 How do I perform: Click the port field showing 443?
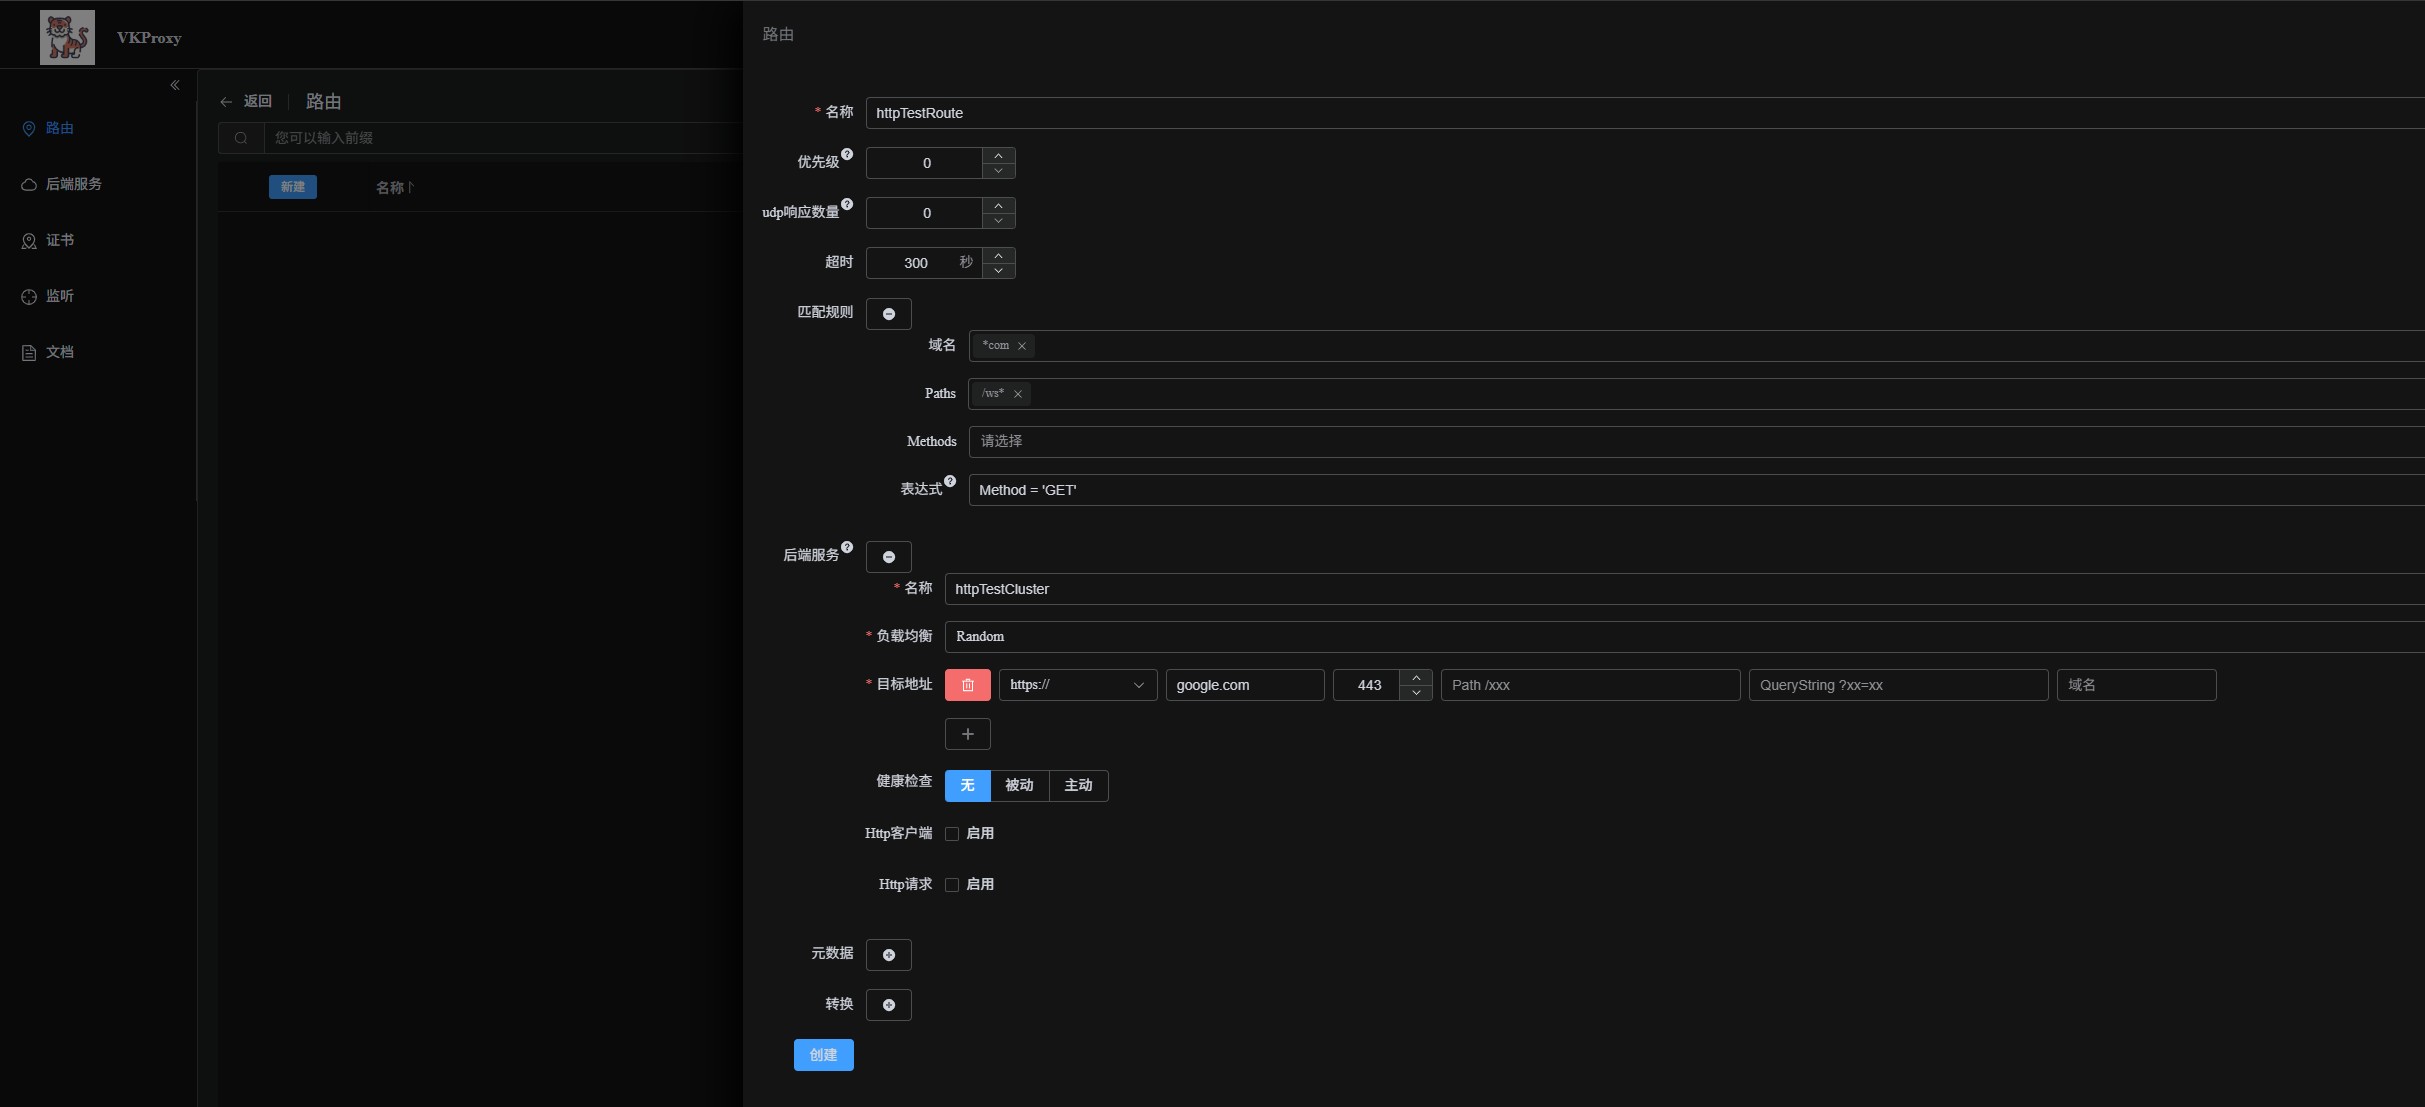[1367, 685]
